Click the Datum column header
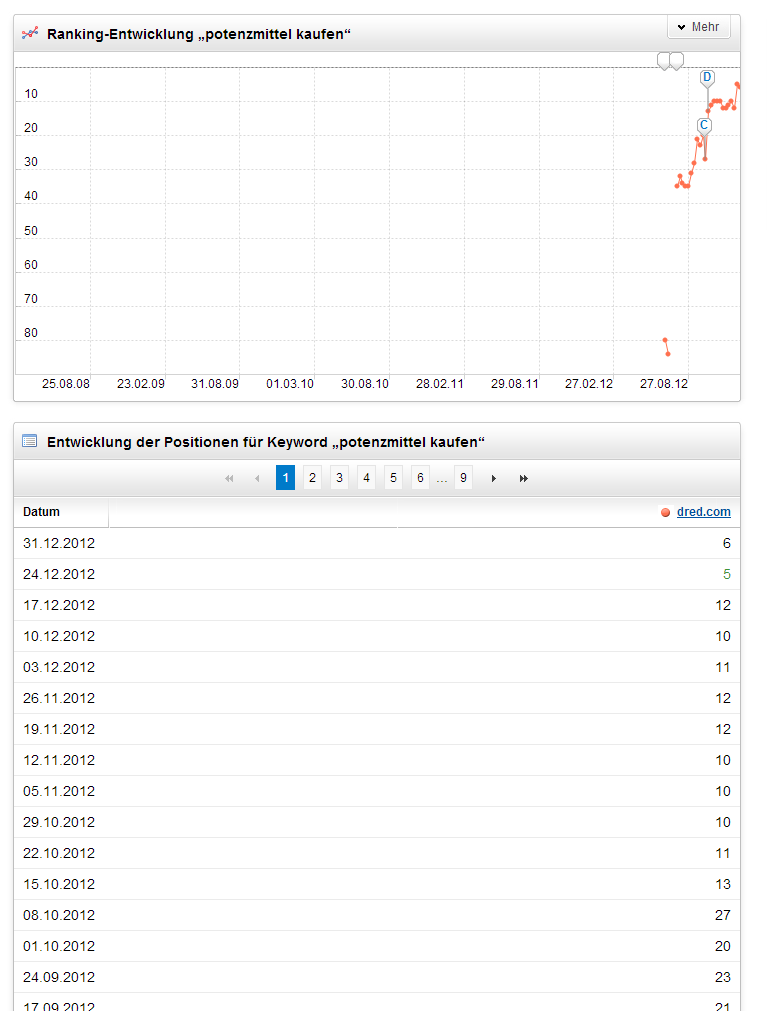767x1011 pixels. point(42,512)
